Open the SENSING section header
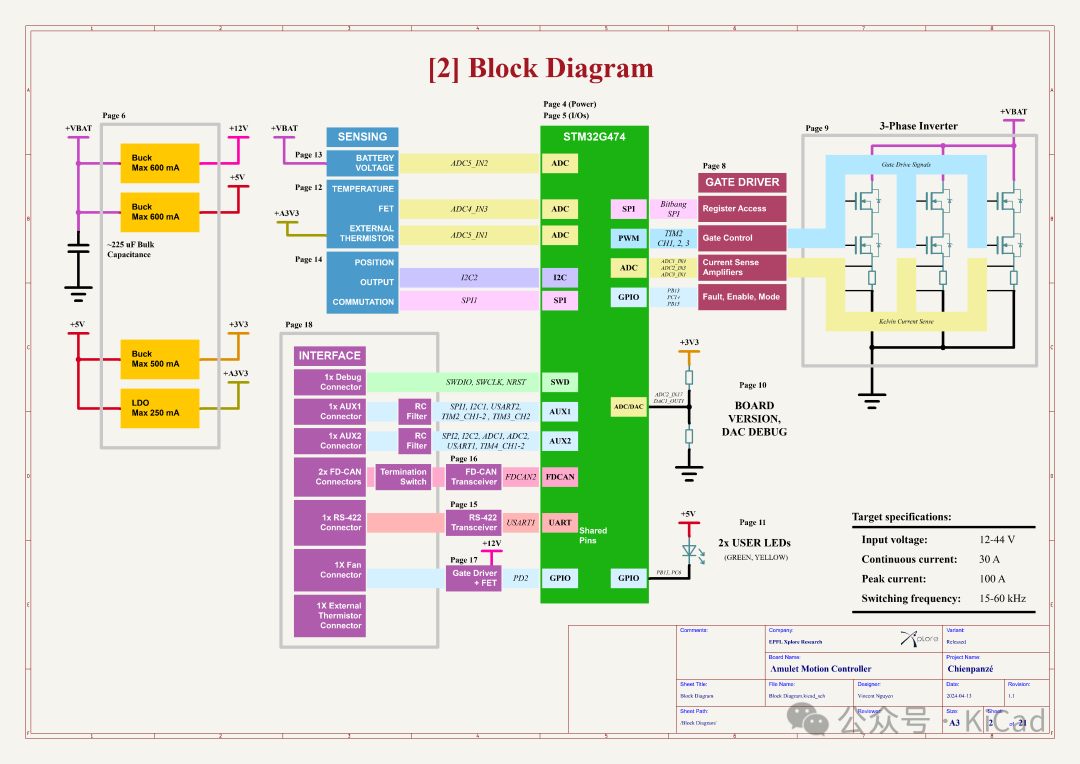Image resolution: width=1080 pixels, height=764 pixels. (x=361, y=136)
